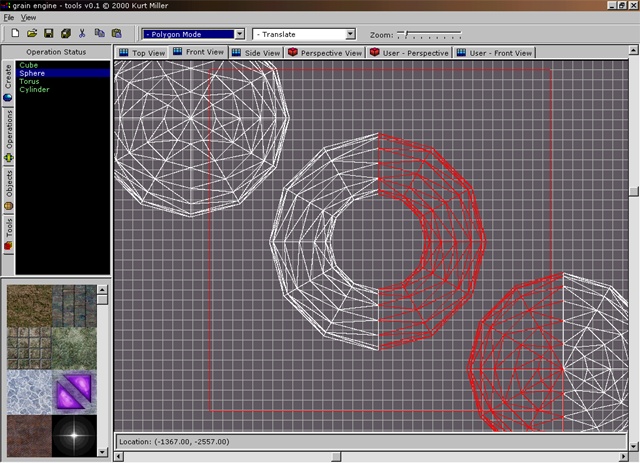
Task: Open the User - Front View tab
Action: pos(494,53)
